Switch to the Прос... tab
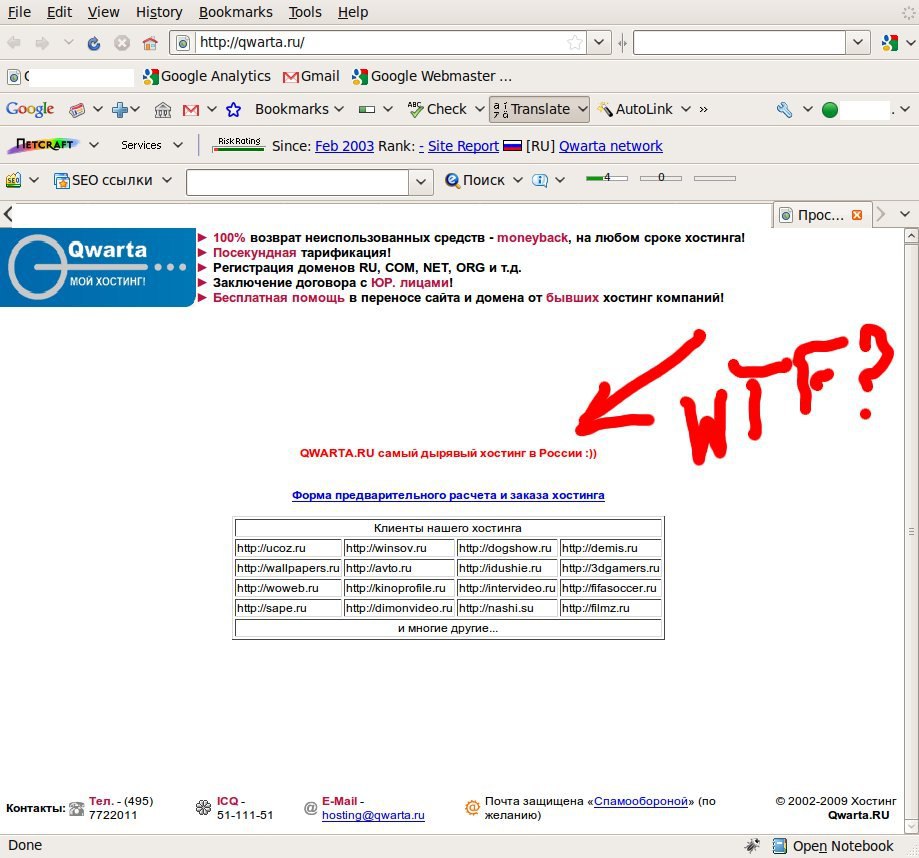 [822, 215]
